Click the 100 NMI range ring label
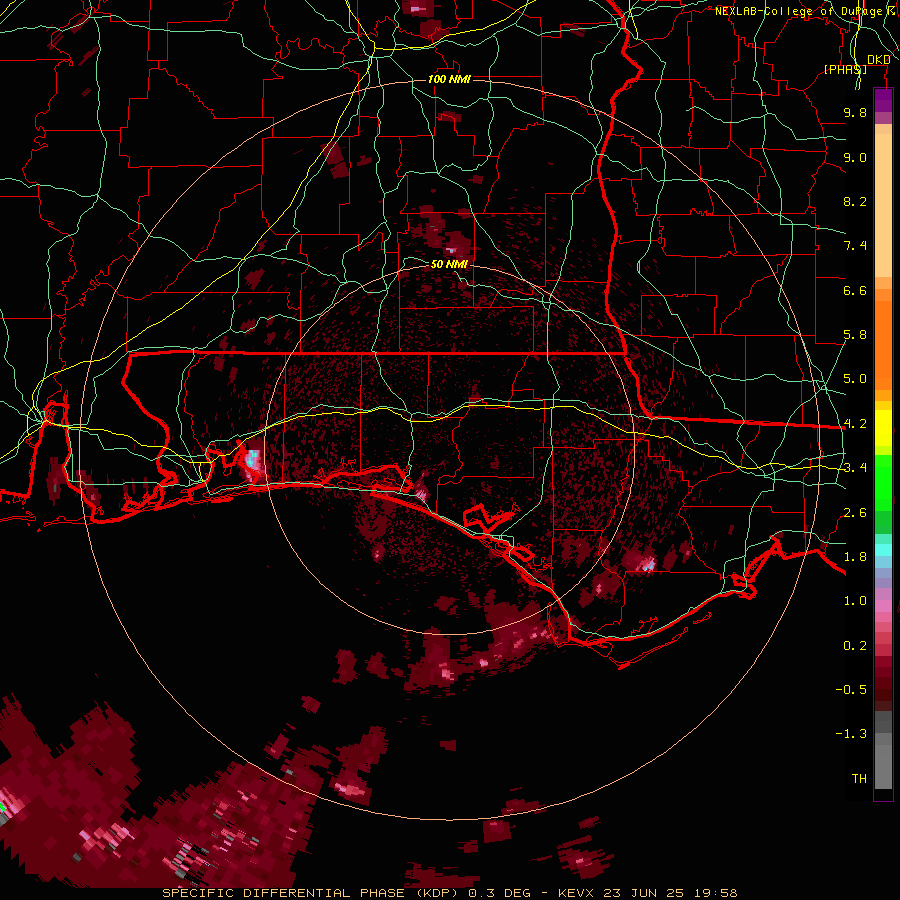The width and height of the screenshot is (900, 900). (449, 79)
